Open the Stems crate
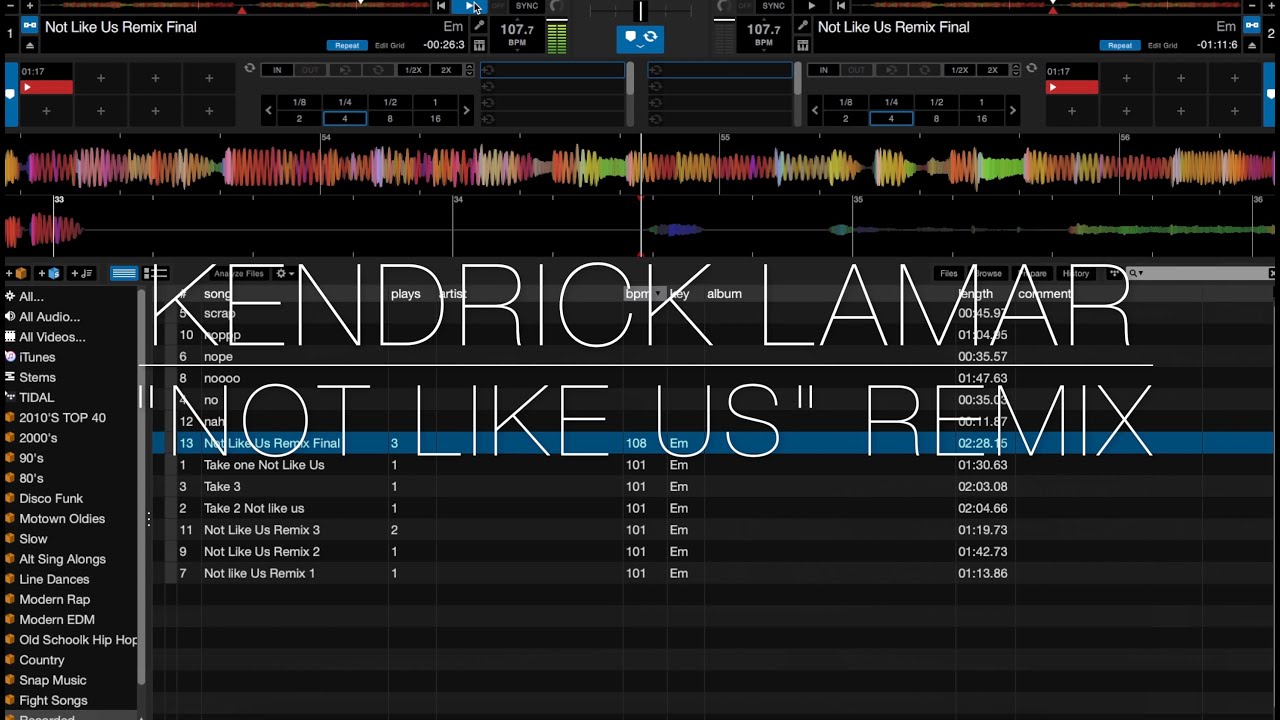The width and height of the screenshot is (1280, 720). pyautogui.click(x=37, y=377)
